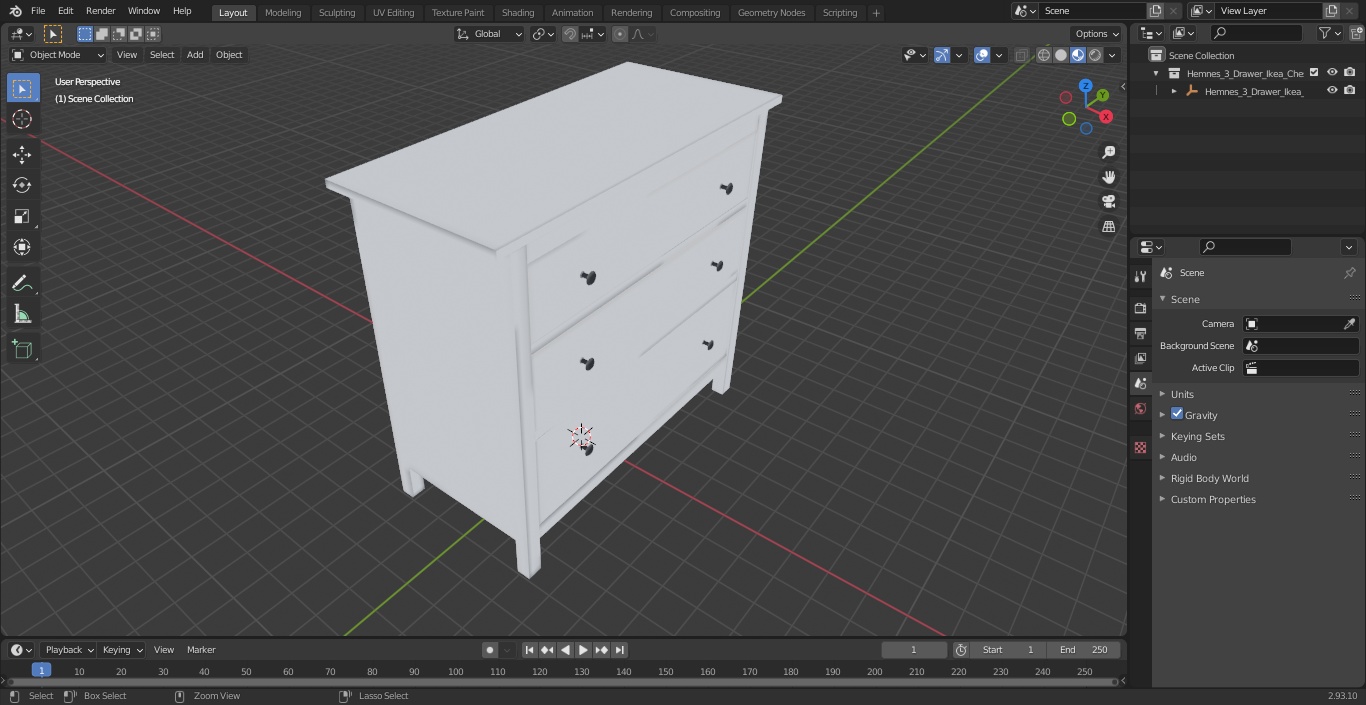Open the viewport Add menu
Screen dimensions: 1366x705
click(x=195, y=55)
